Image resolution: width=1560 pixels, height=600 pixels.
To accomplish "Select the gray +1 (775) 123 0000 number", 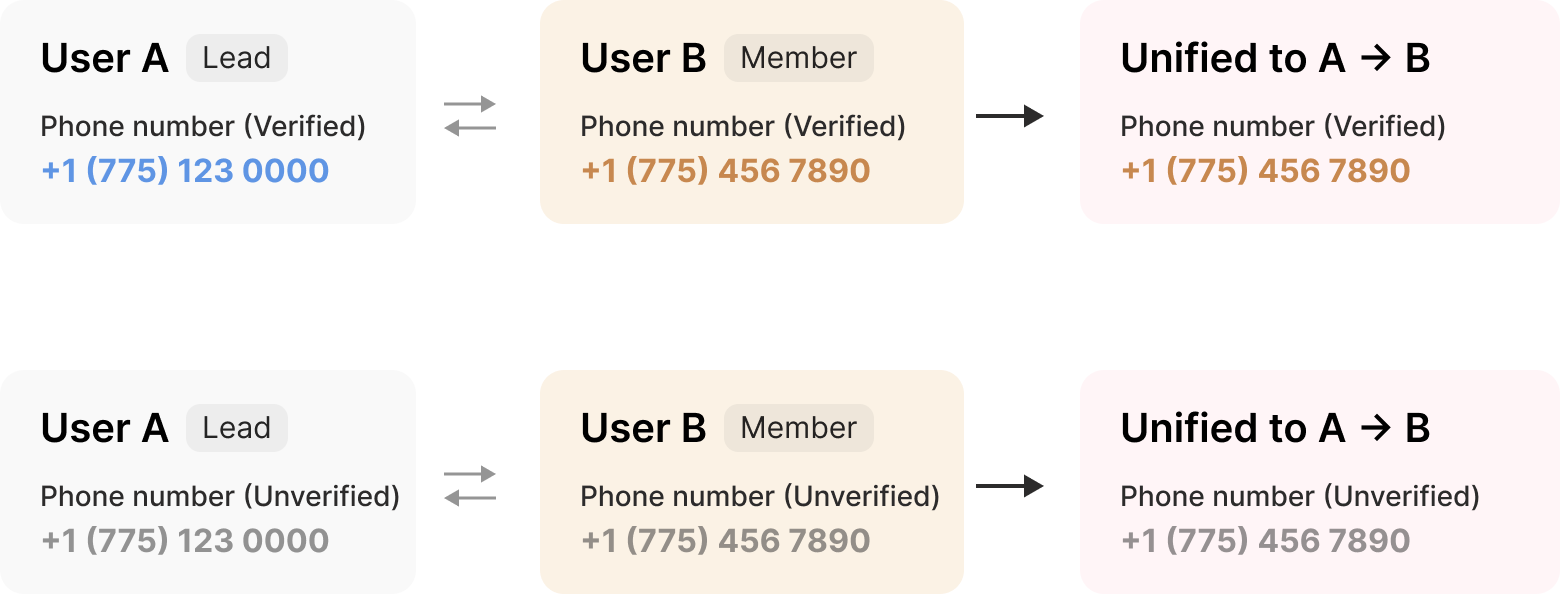I will (x=185, y=541).
